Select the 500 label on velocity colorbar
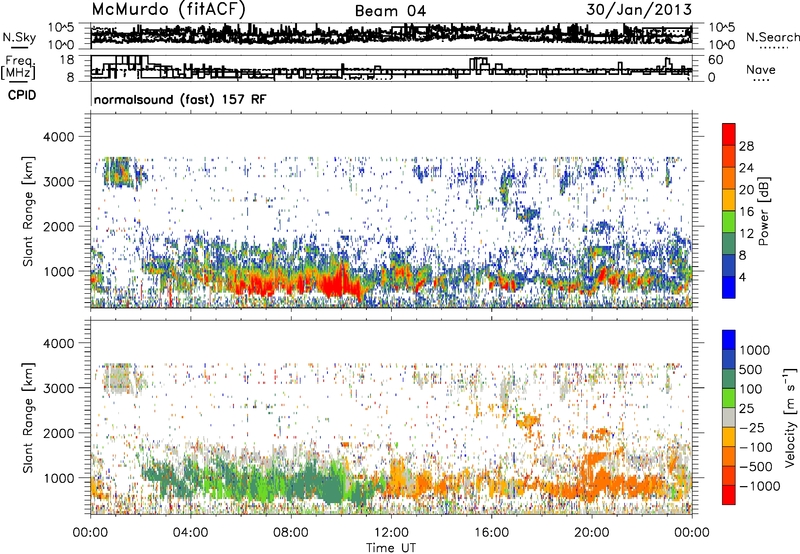800x554 pixels. pos(751,369)
